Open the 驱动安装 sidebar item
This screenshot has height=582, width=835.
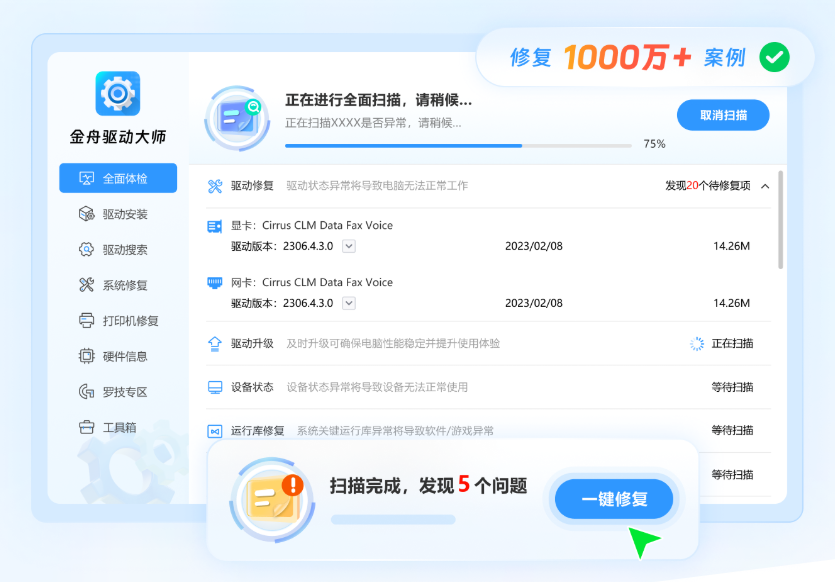(118, 214)
